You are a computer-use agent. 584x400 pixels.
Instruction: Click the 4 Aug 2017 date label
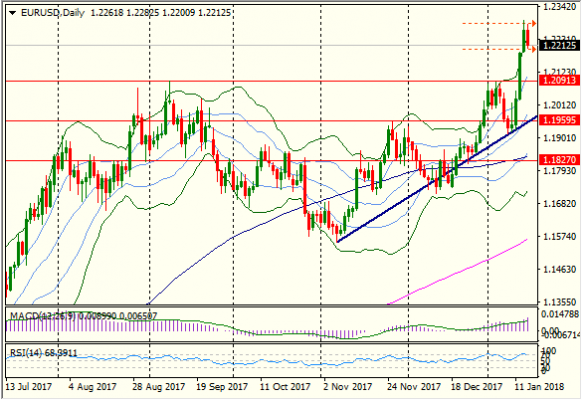(92, 387)
